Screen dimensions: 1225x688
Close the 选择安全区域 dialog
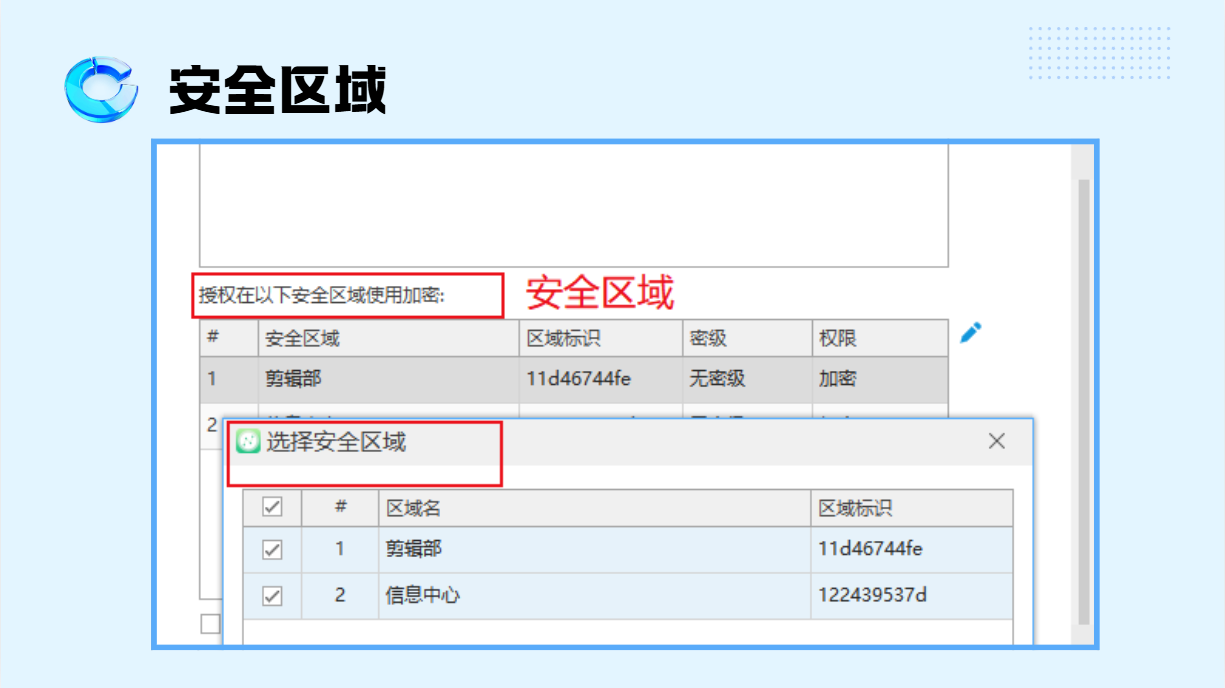[996, 441]
